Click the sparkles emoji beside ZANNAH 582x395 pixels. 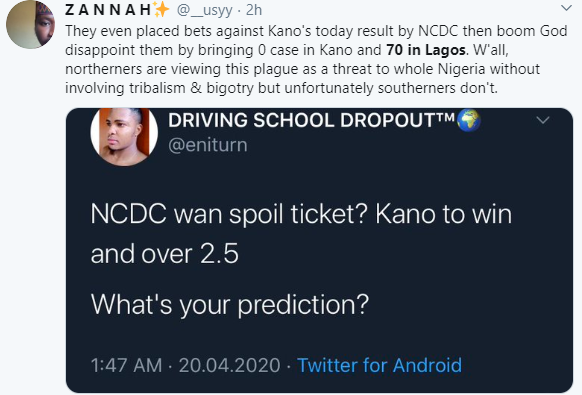pyautogui.click(x=161, y=9)
